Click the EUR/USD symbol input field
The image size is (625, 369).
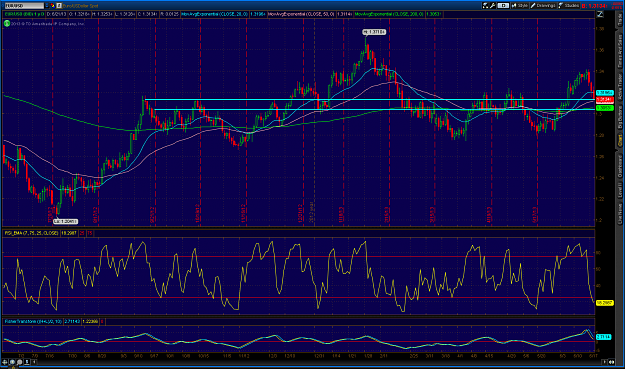(x=24, y=6)
